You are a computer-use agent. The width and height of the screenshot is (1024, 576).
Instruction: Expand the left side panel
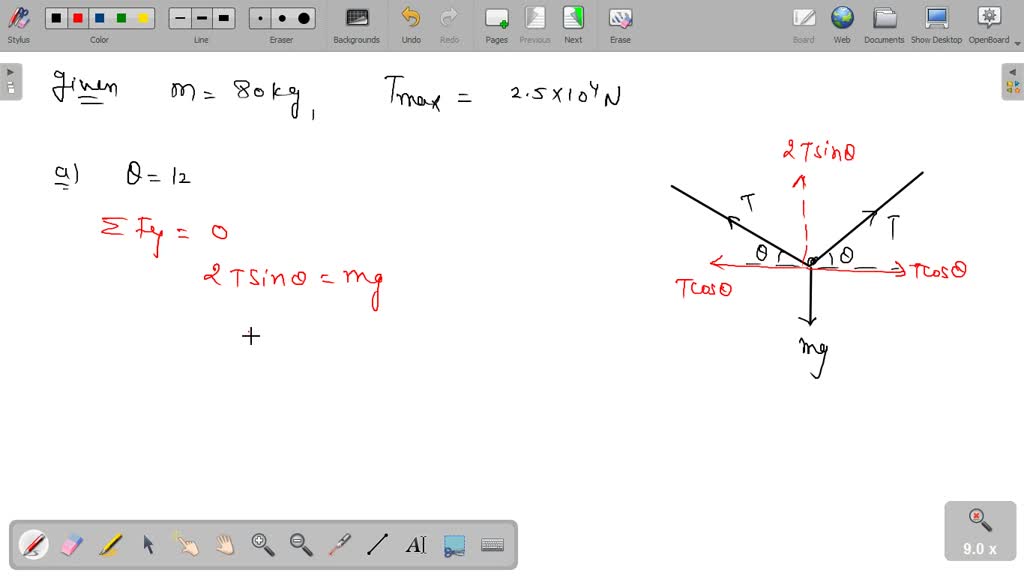tap(10, 82)
